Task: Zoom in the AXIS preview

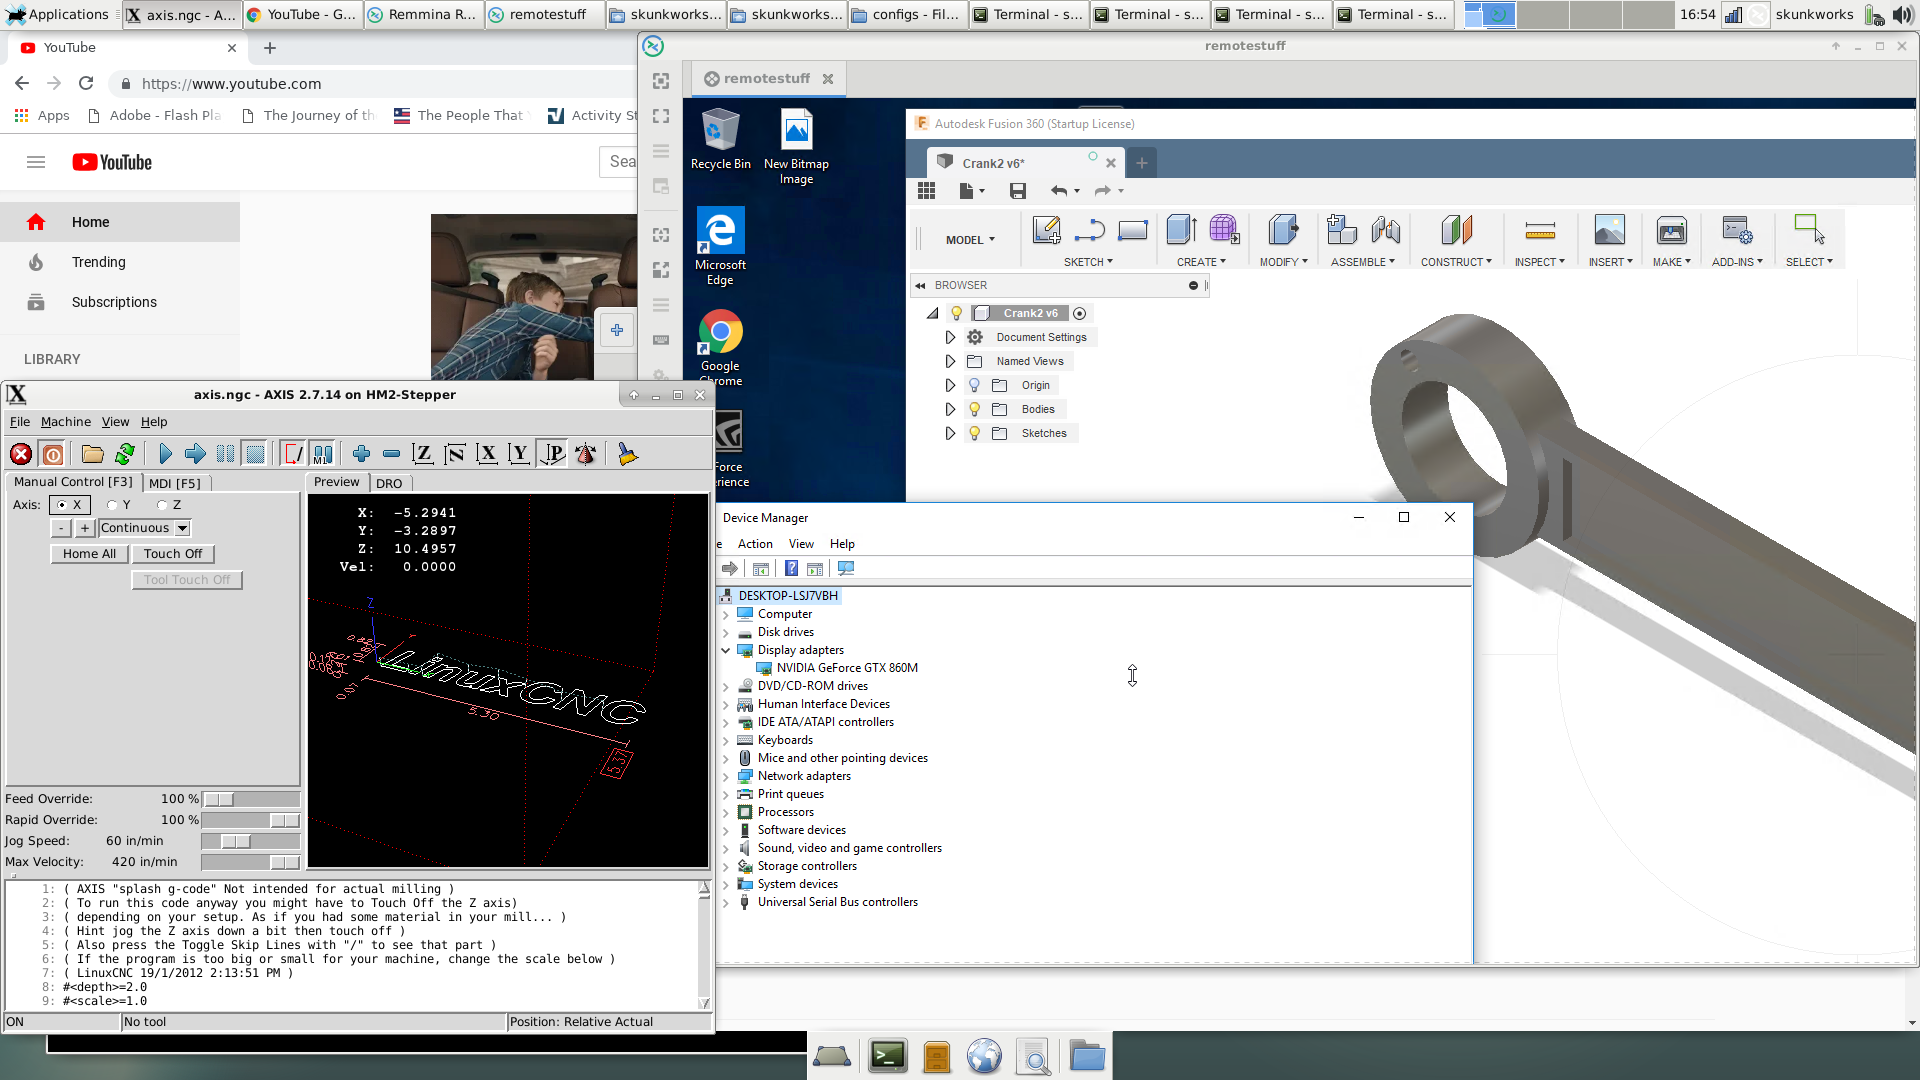Action: 361,454
